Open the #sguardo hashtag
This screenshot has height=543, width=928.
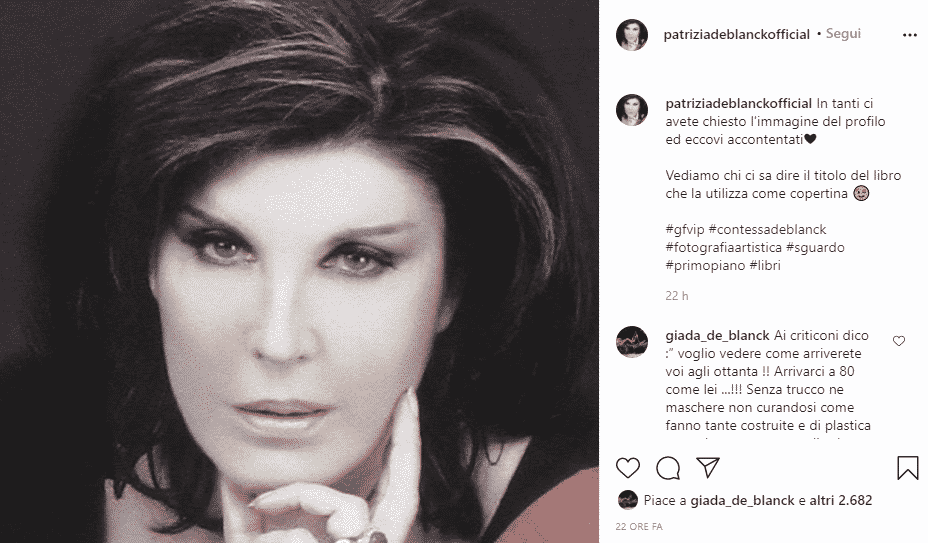[x=815, y=248]
